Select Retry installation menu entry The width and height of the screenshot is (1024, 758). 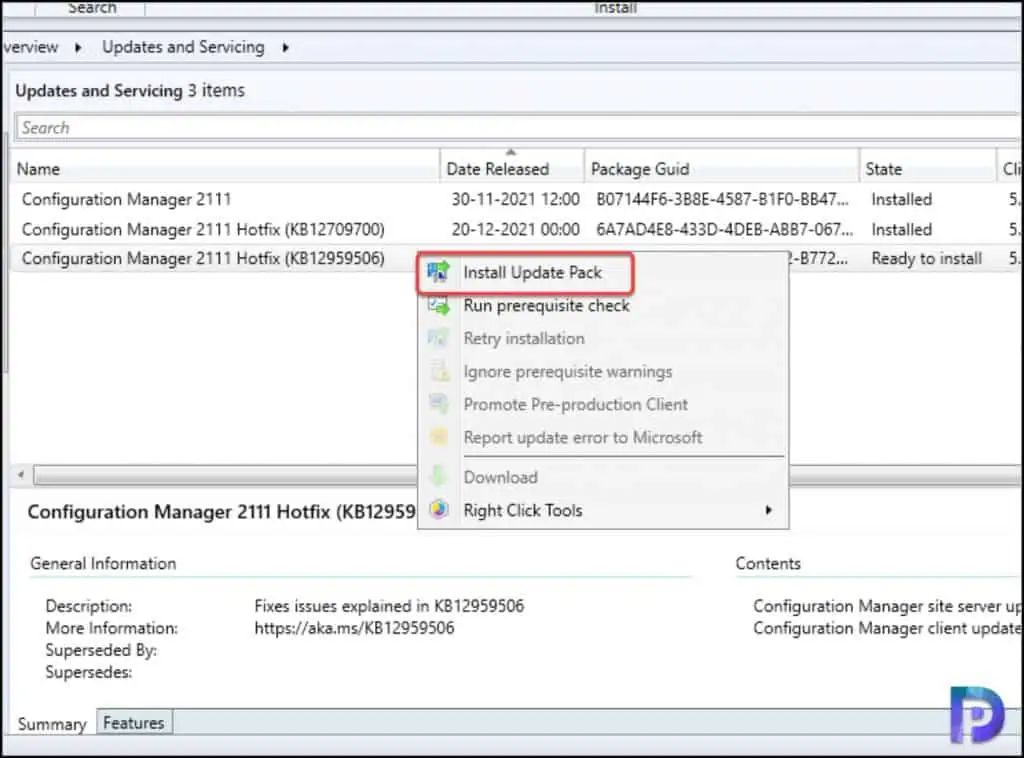pyautogui.click(x=524, y=338)
